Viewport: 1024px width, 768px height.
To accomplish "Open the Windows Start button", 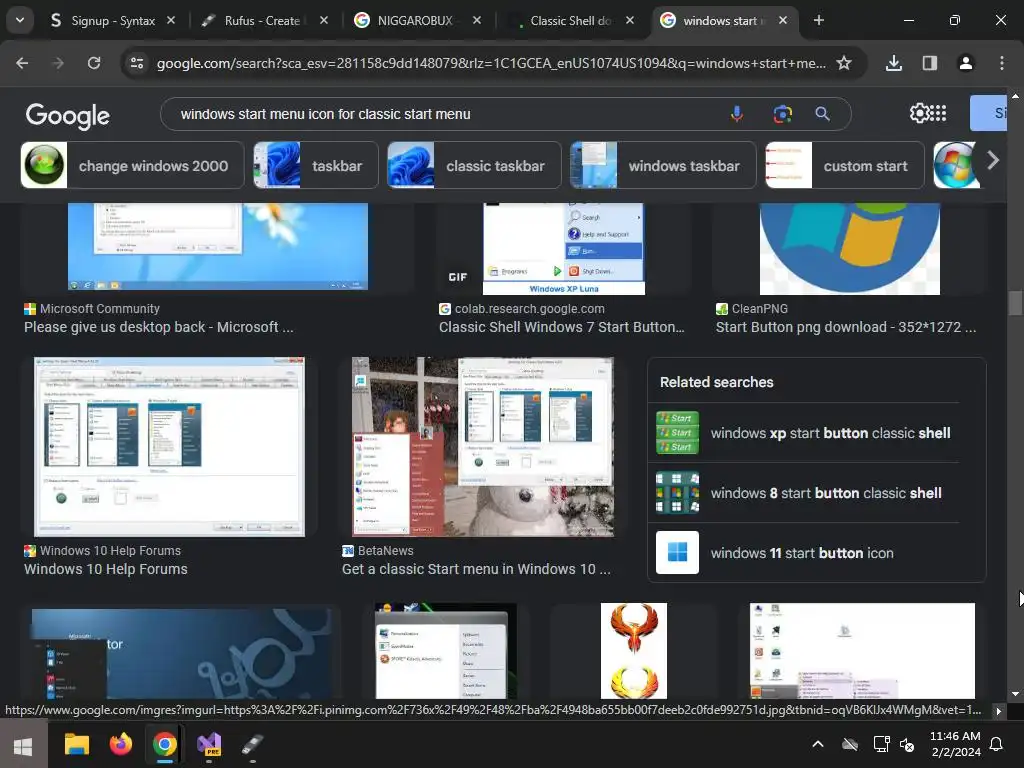I will click(24, 746).
